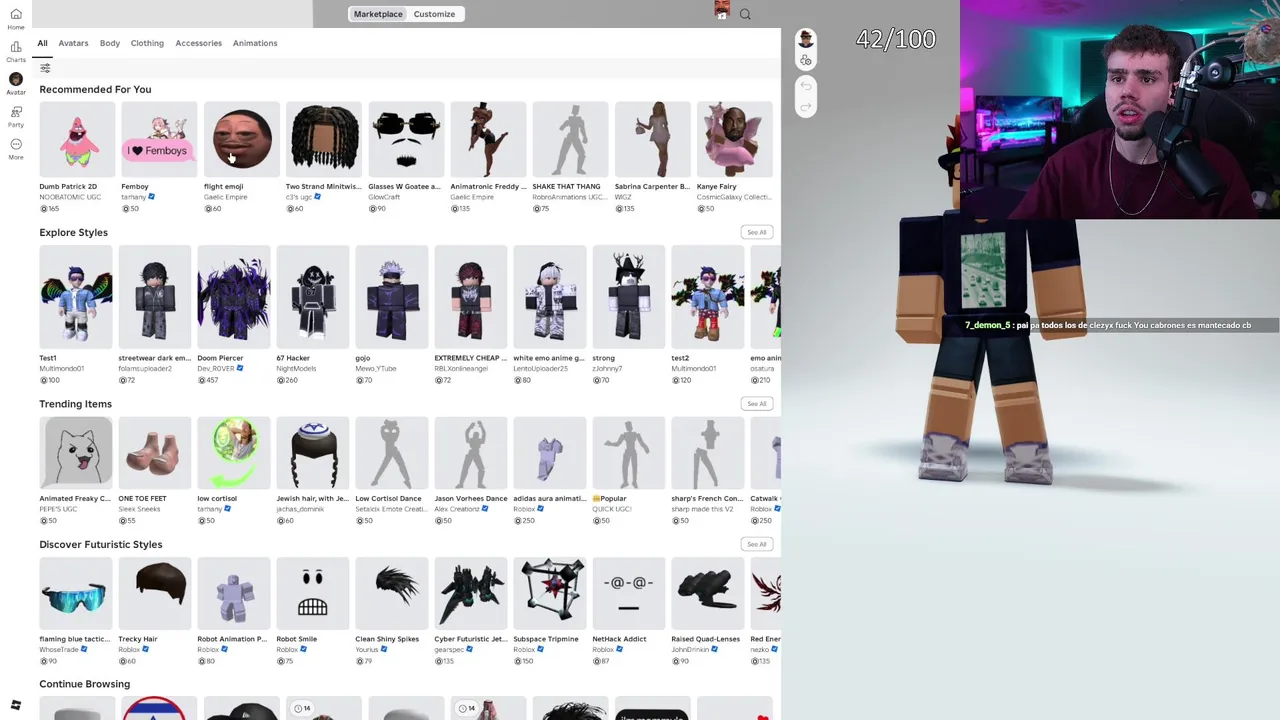The height and width of the screenshot is (720, 1280).
Task: Open the 67 Hacker style
Action: pos(313,297)
